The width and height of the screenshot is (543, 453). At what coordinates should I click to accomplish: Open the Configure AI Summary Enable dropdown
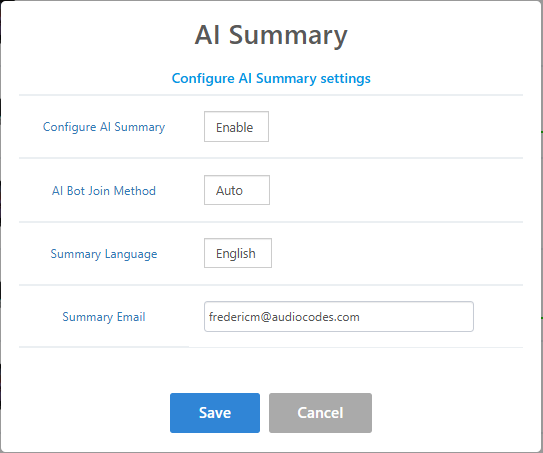236,126
